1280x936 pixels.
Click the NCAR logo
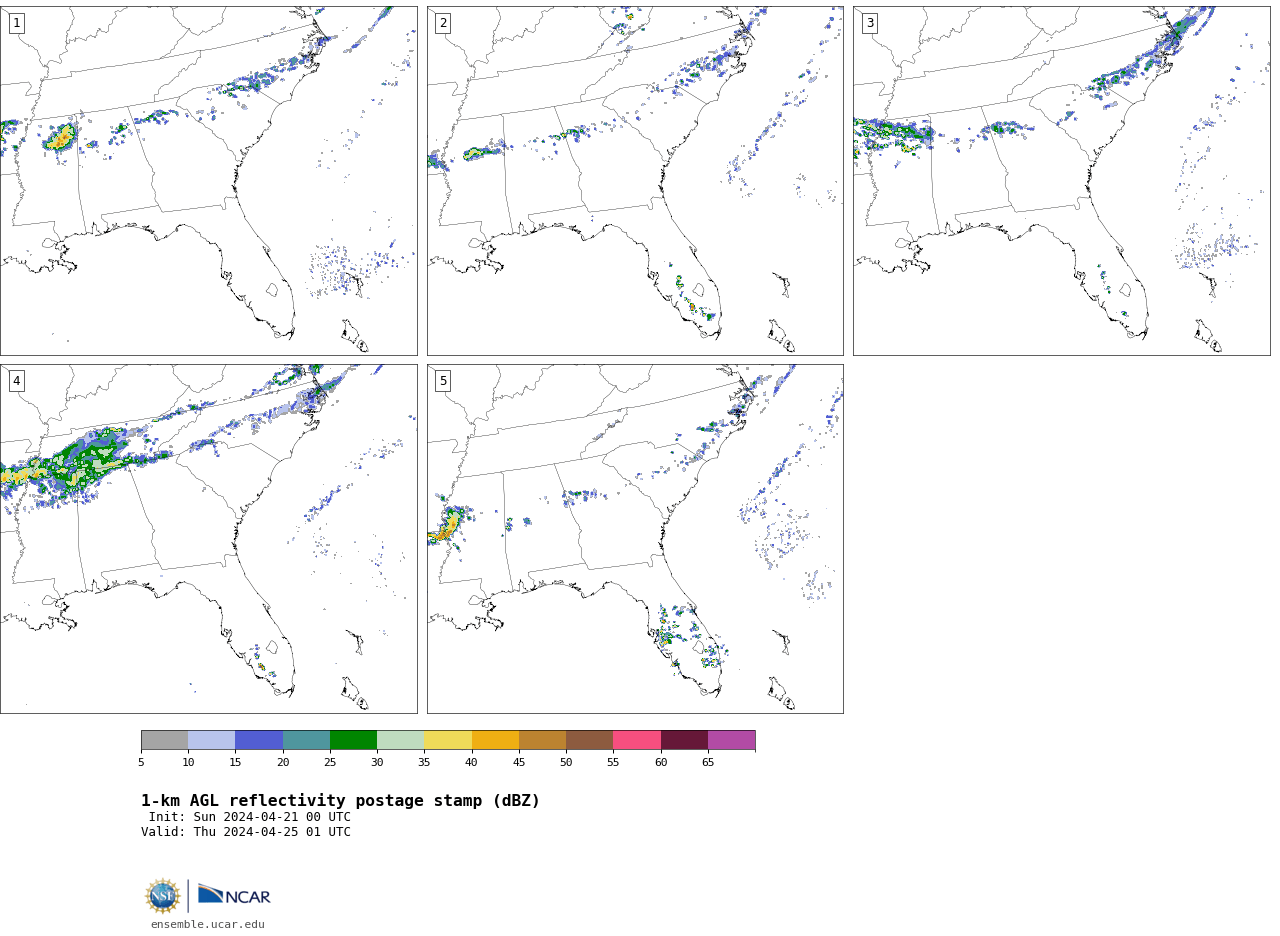click(234, 895)
